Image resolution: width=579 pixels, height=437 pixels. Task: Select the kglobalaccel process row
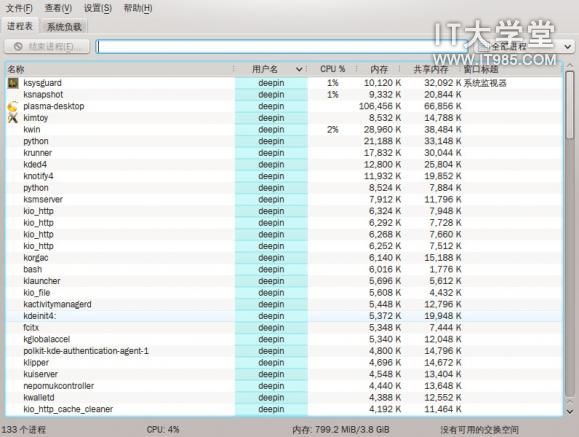pyautogui.click(x=284, y=339)
